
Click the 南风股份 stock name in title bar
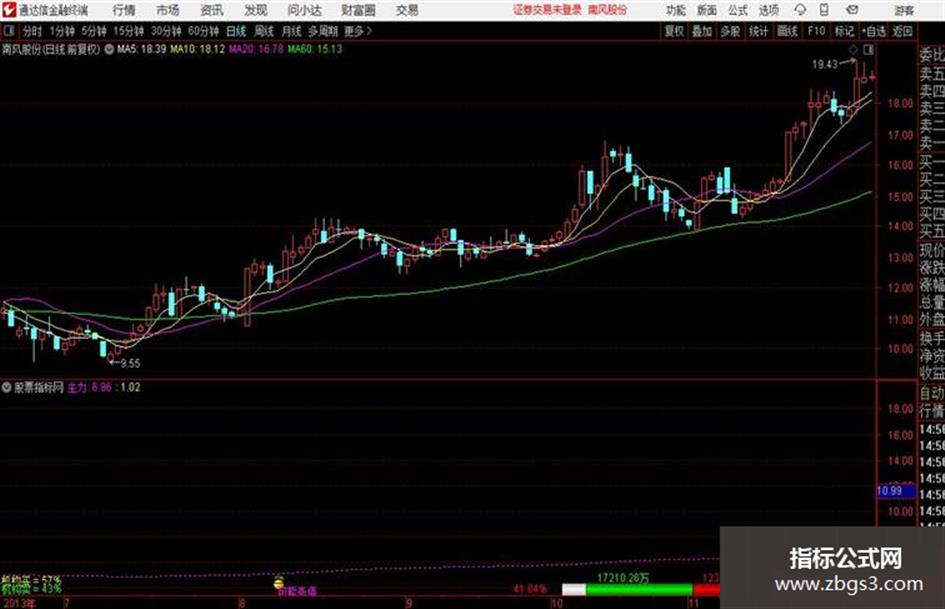[608, 10]
